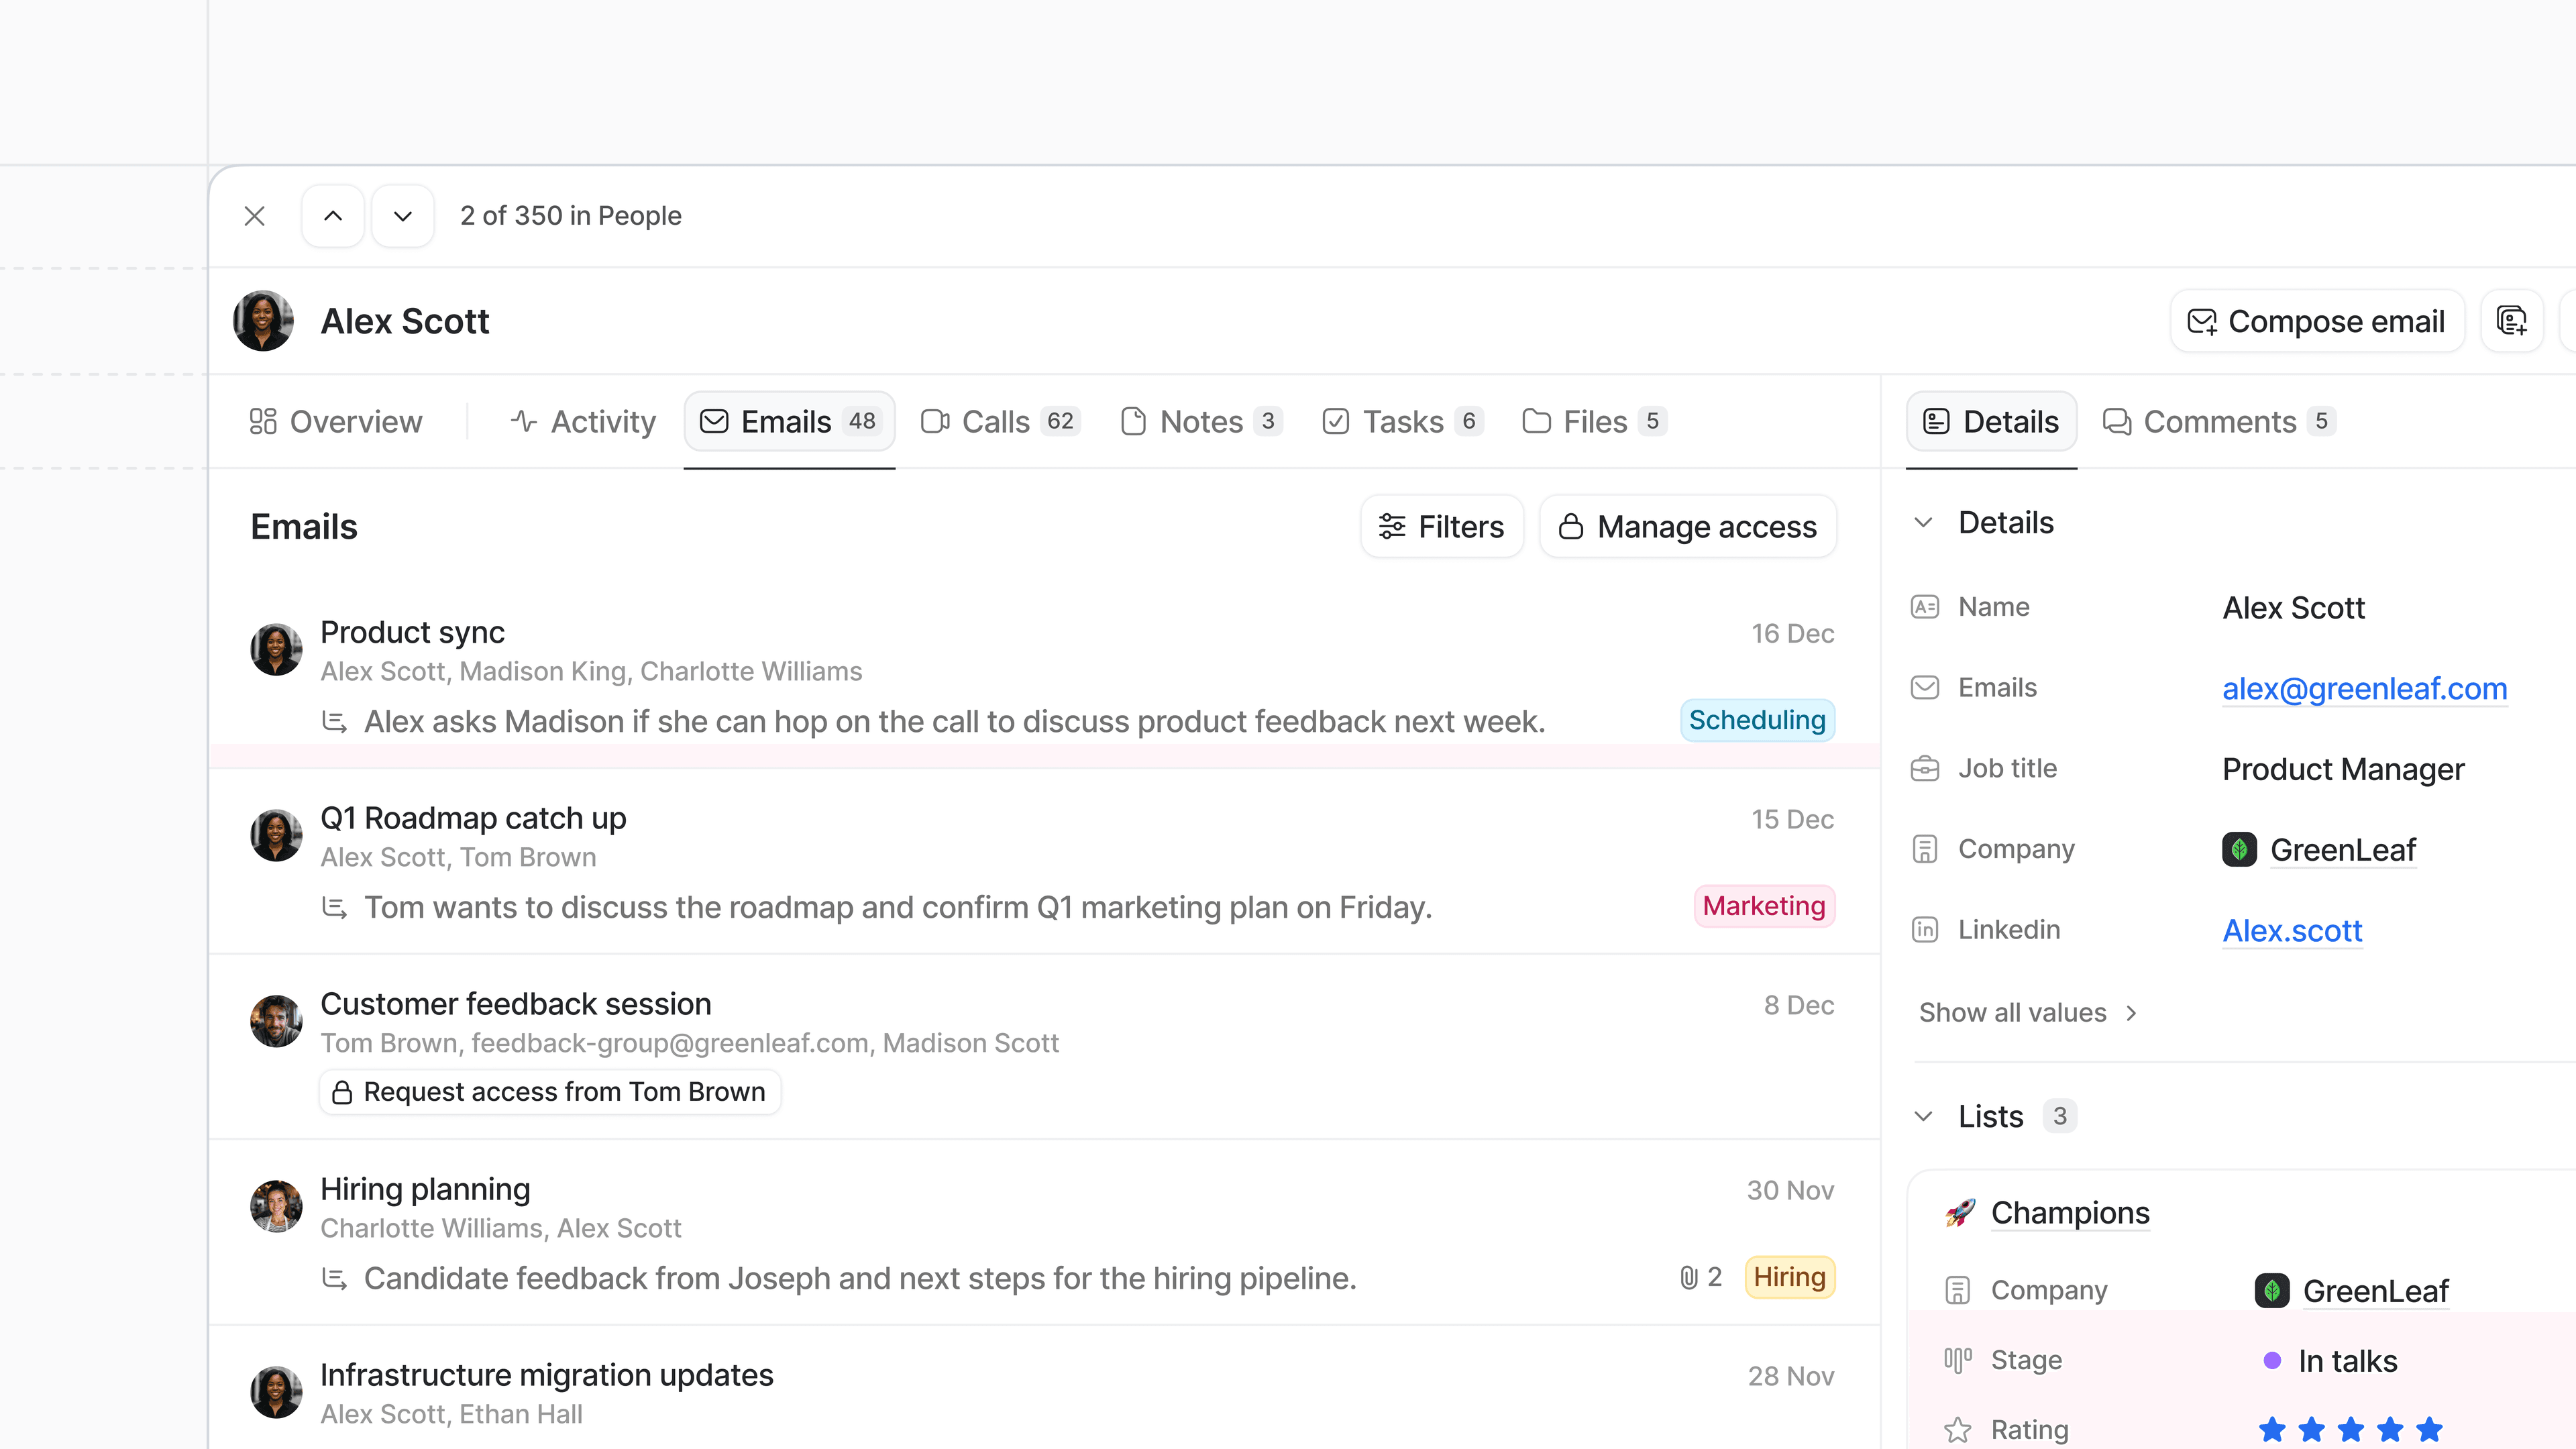Set rating to the first star

(2272, 1429)
